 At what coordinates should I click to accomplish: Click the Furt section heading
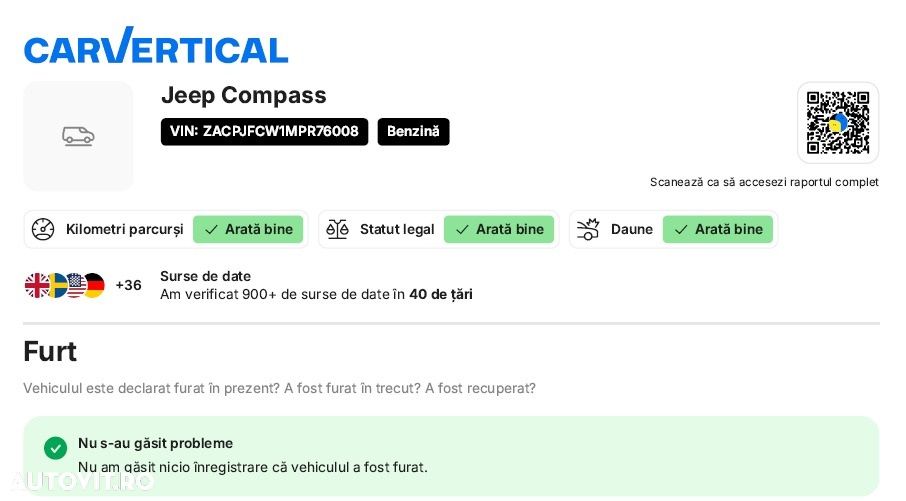[50, 351]
